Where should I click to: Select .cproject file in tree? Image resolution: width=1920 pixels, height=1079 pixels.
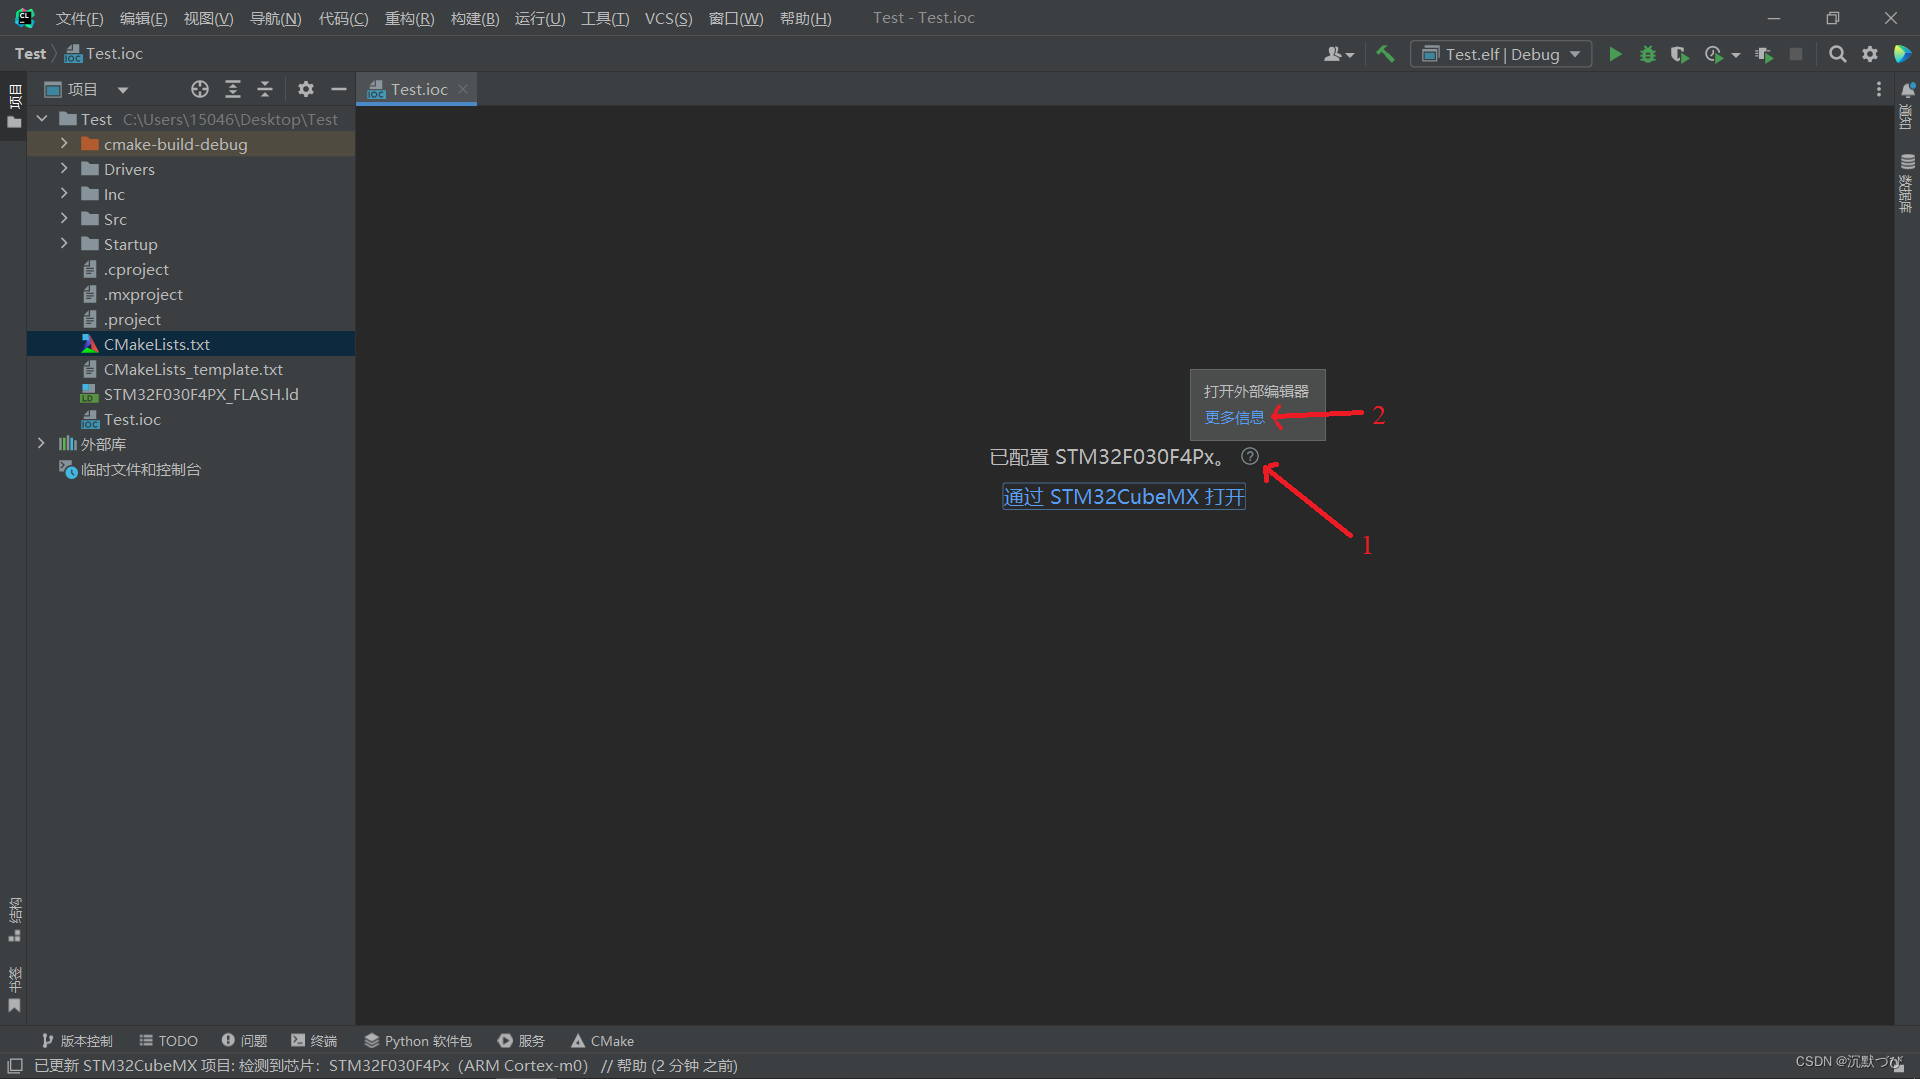tap(191, 269)
